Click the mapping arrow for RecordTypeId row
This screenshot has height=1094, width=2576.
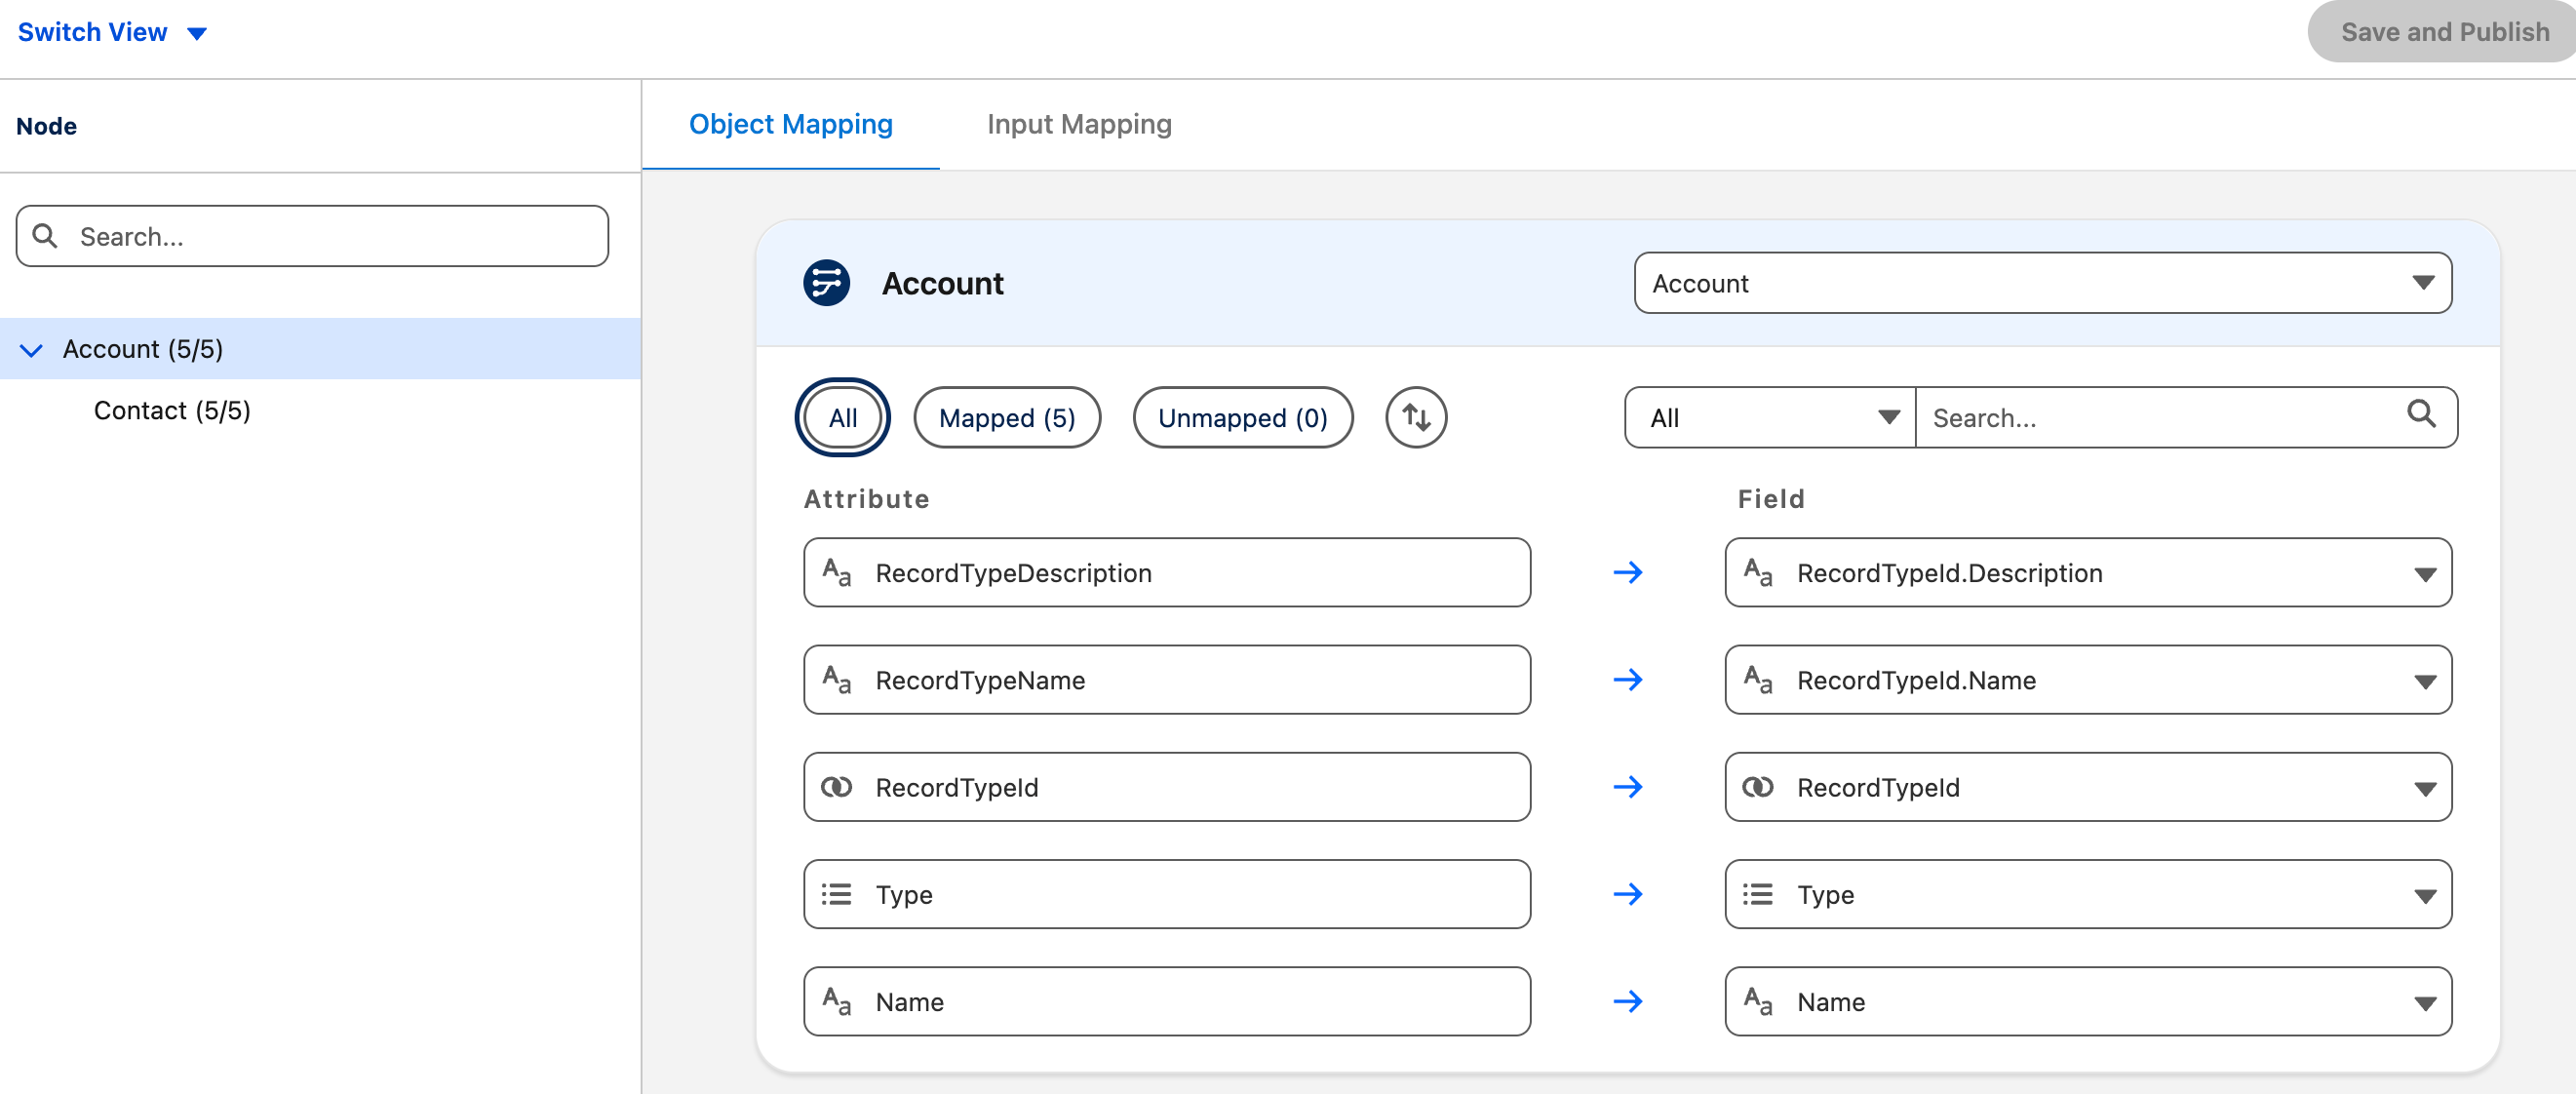click(x=1628, y=787)
